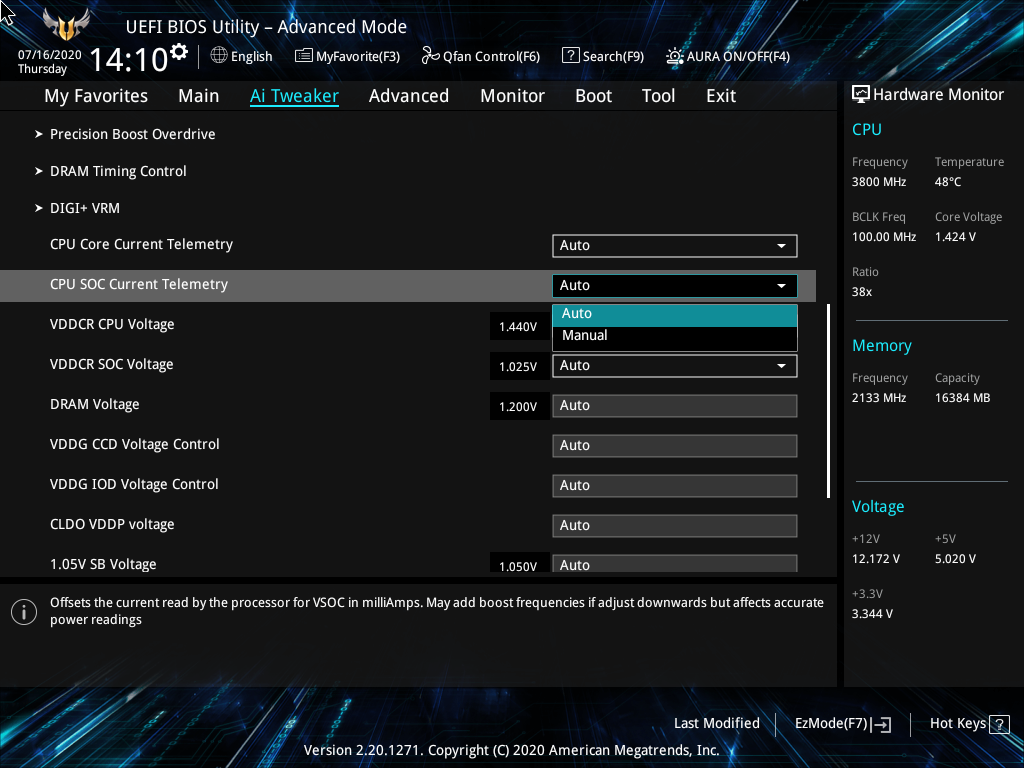Click the Search(F9) question mark icon

570,56
